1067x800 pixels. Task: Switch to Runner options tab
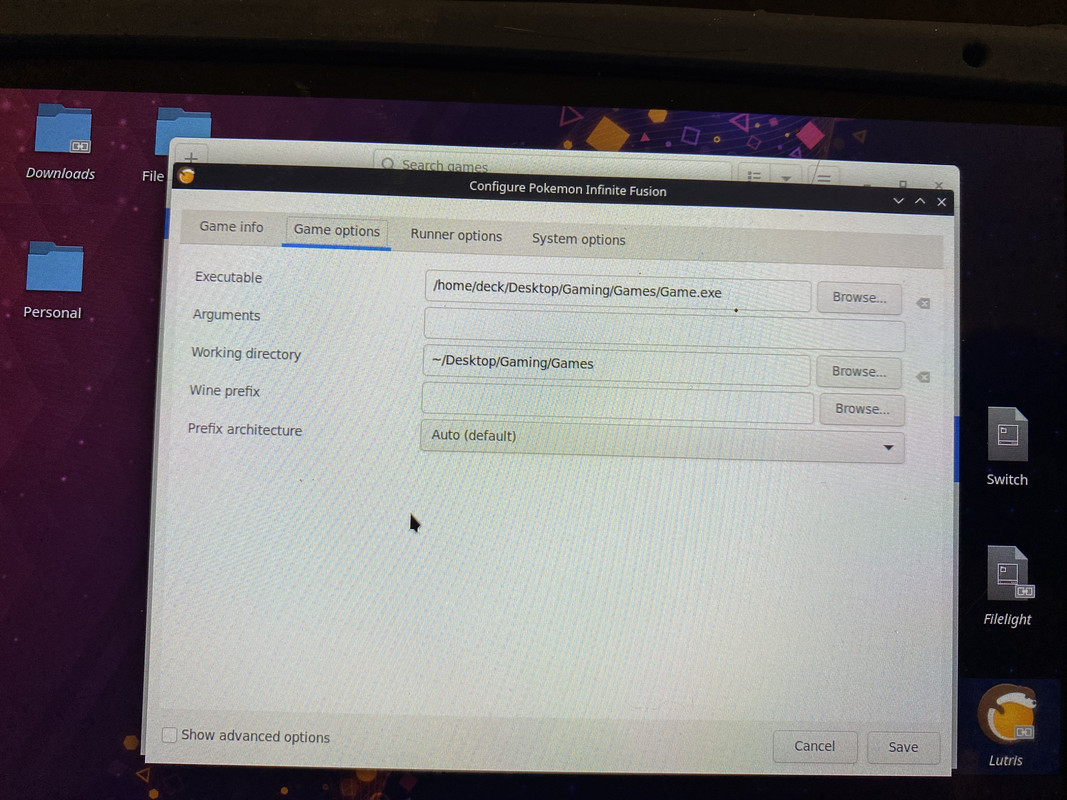coord(456,235)
